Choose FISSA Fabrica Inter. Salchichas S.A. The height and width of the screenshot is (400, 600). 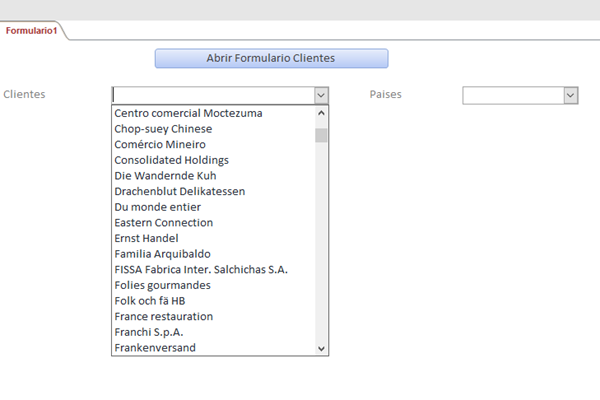pyautogui.click(x=201, y=269)
